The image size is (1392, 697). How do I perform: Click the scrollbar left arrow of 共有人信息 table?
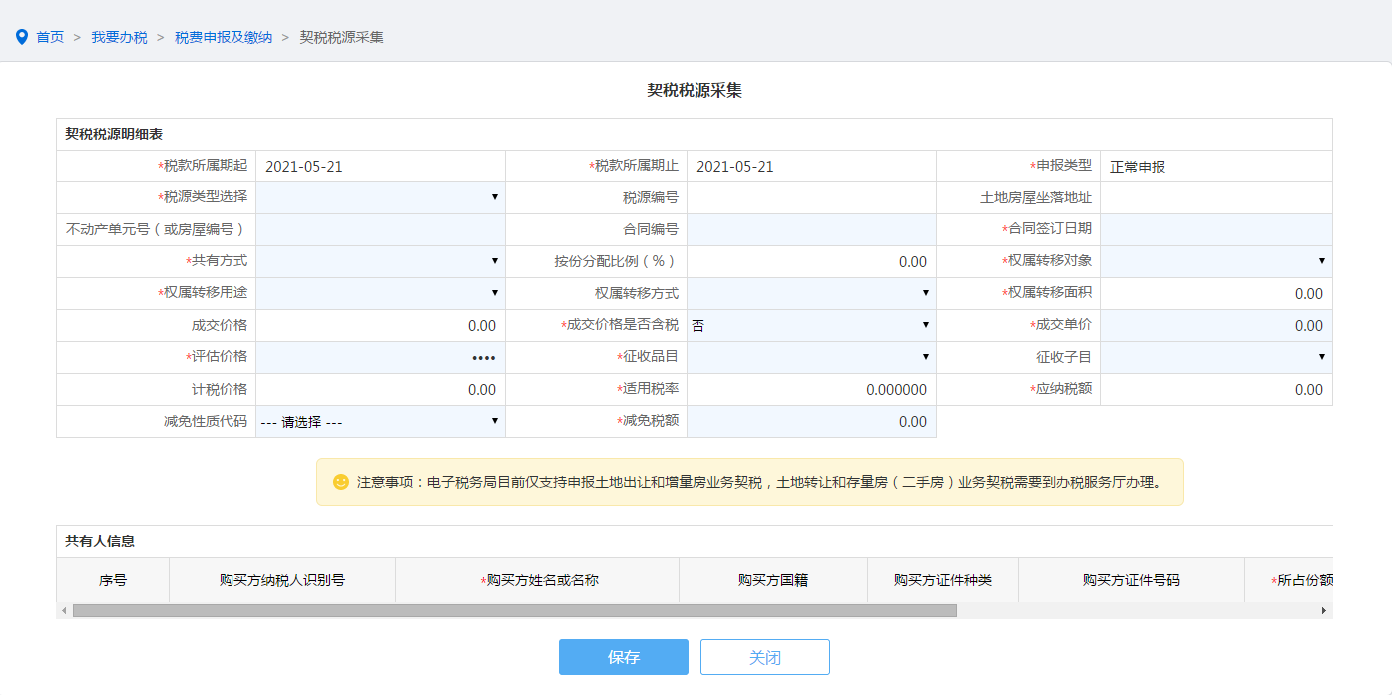click(64, 610)
